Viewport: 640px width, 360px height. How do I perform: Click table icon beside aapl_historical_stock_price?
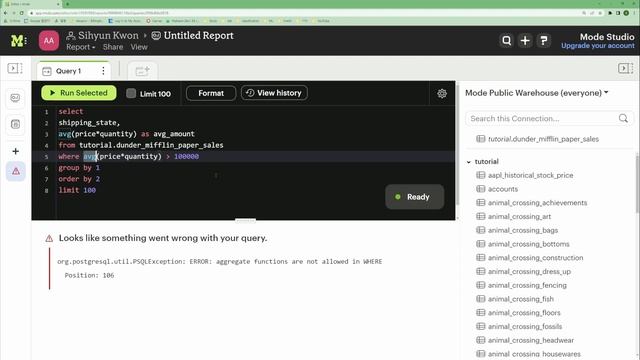pos(480,175)
